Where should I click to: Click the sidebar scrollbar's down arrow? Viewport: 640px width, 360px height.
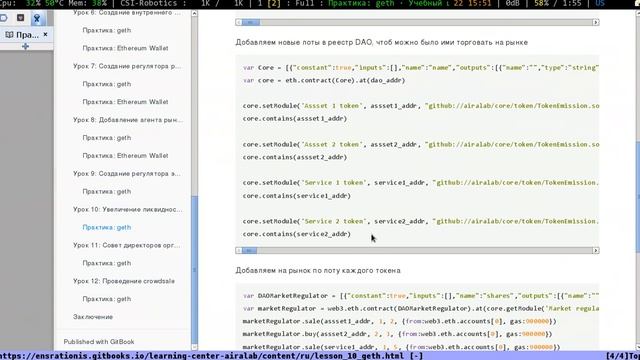pyautogui.click(x=194, y=347)
